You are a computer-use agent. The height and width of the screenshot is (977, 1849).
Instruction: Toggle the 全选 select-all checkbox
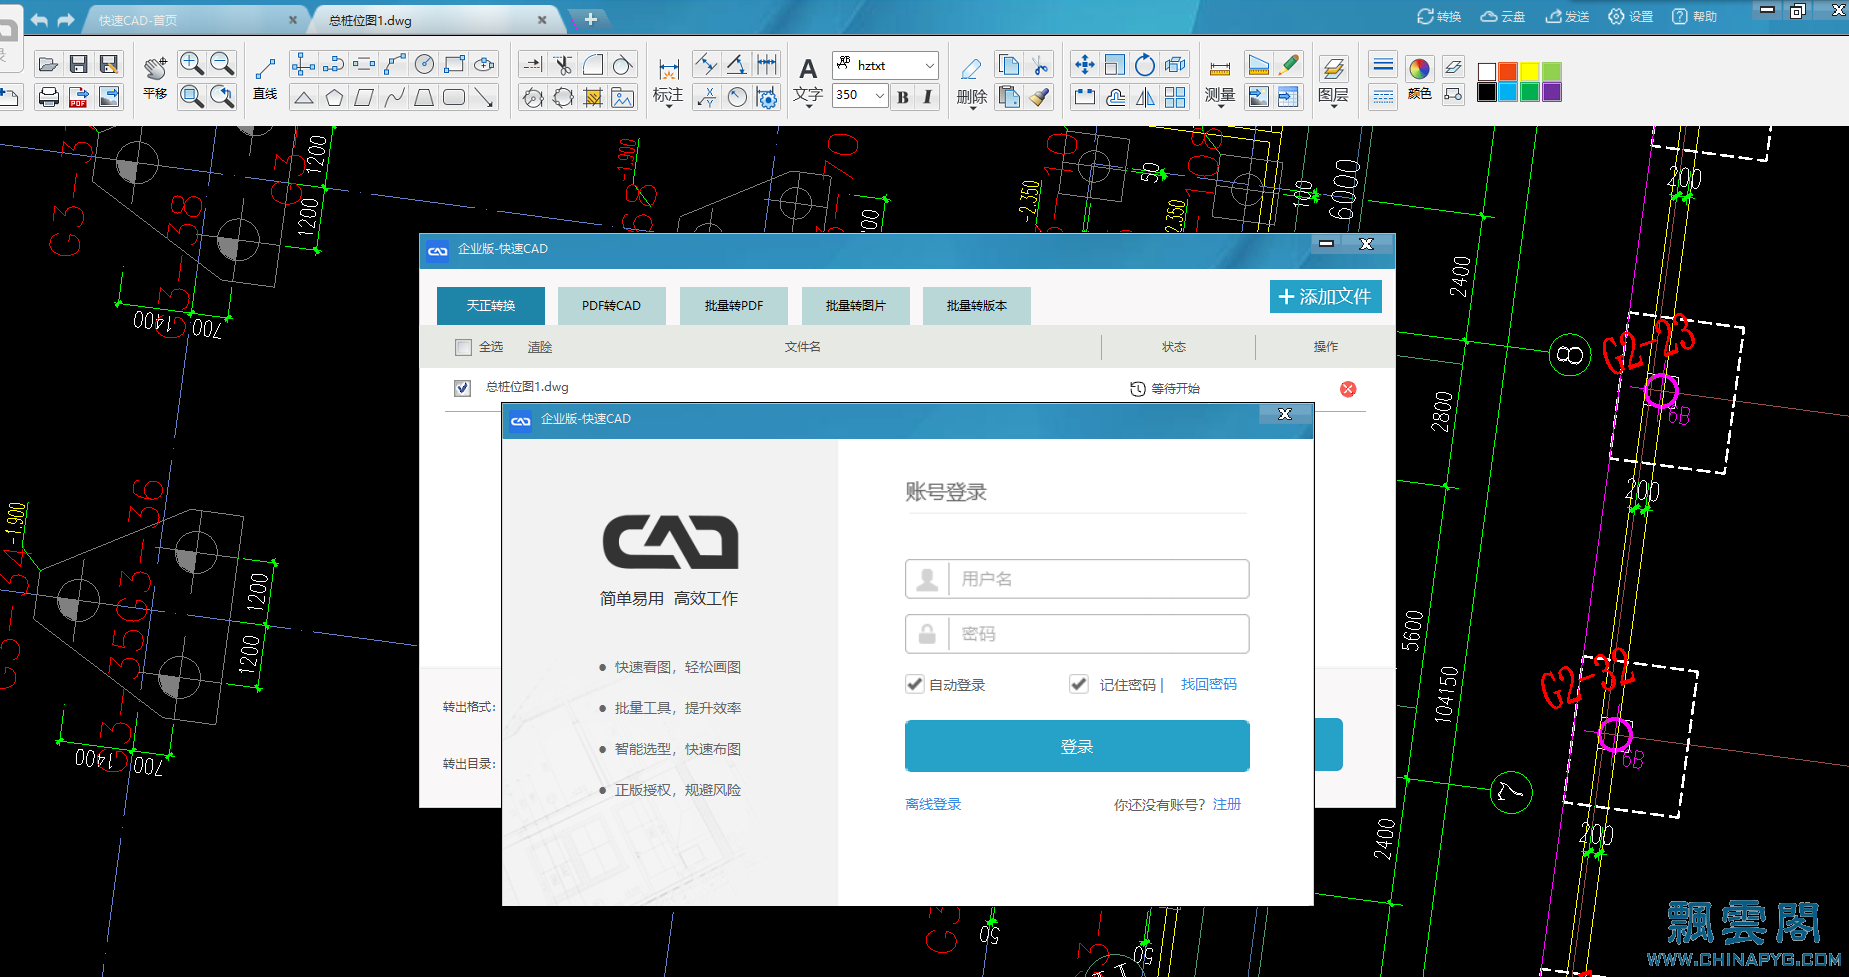point(463,347)
